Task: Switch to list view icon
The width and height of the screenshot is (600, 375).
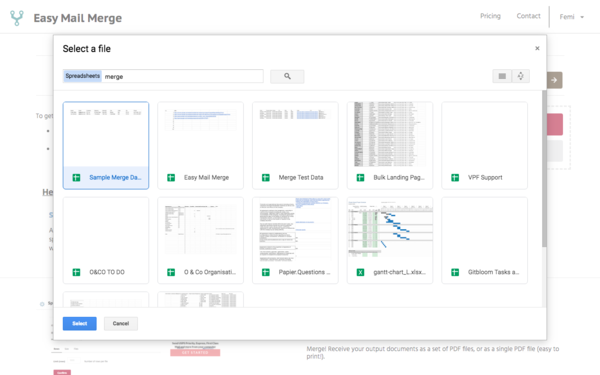Action: pyautogui.click(x=502, y=76)
